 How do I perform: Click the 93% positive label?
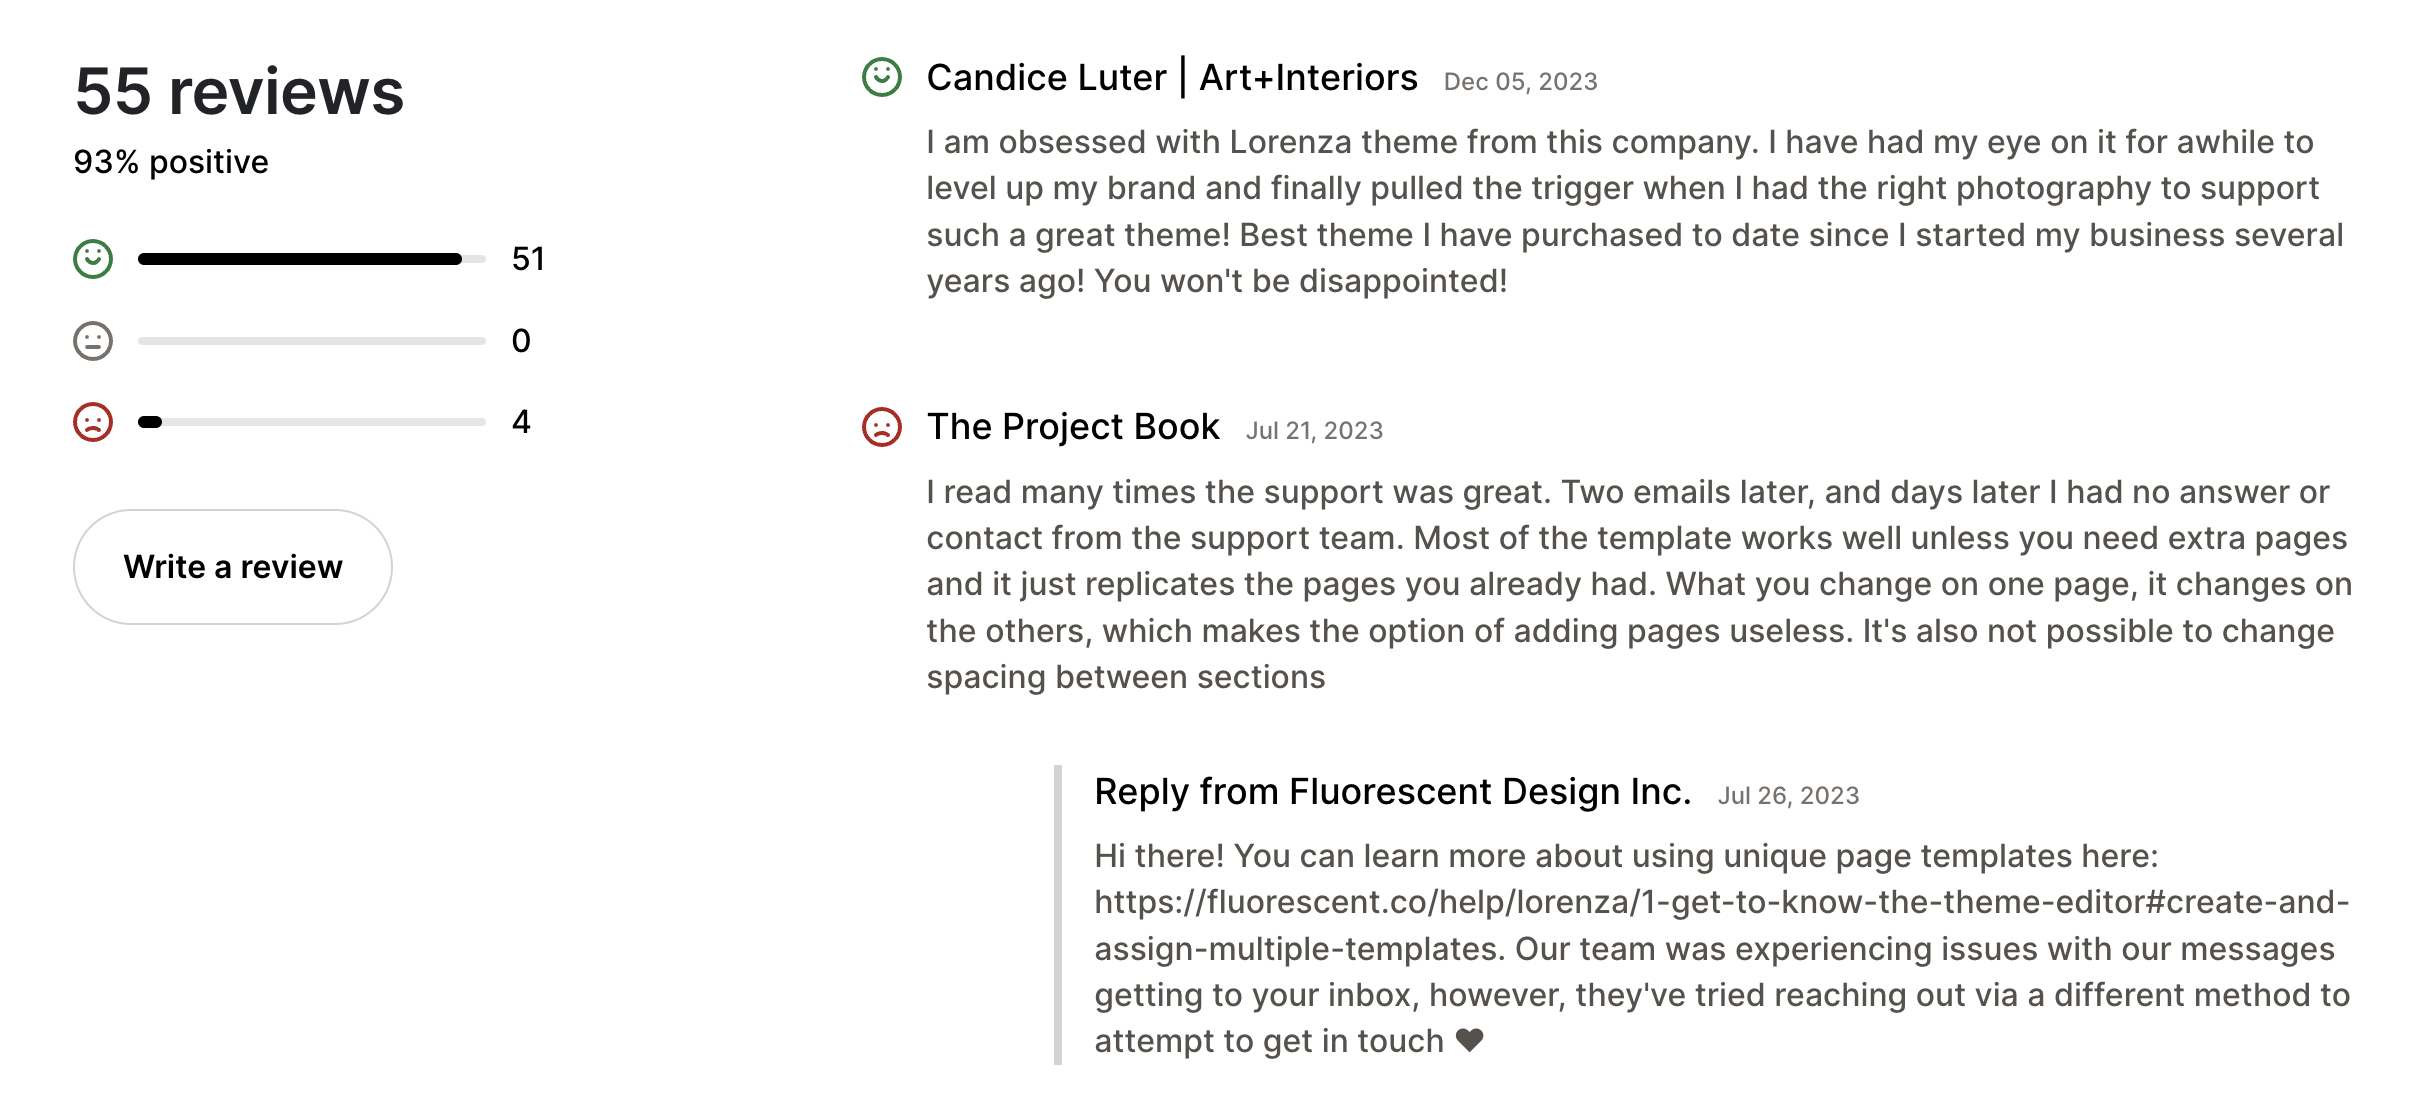pyautogui.click(x=170, y=160)
